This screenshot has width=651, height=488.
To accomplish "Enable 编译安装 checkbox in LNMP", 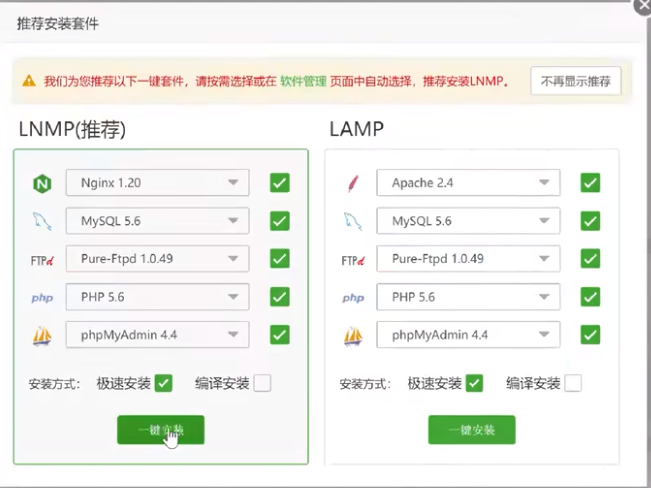I will 262,383.
